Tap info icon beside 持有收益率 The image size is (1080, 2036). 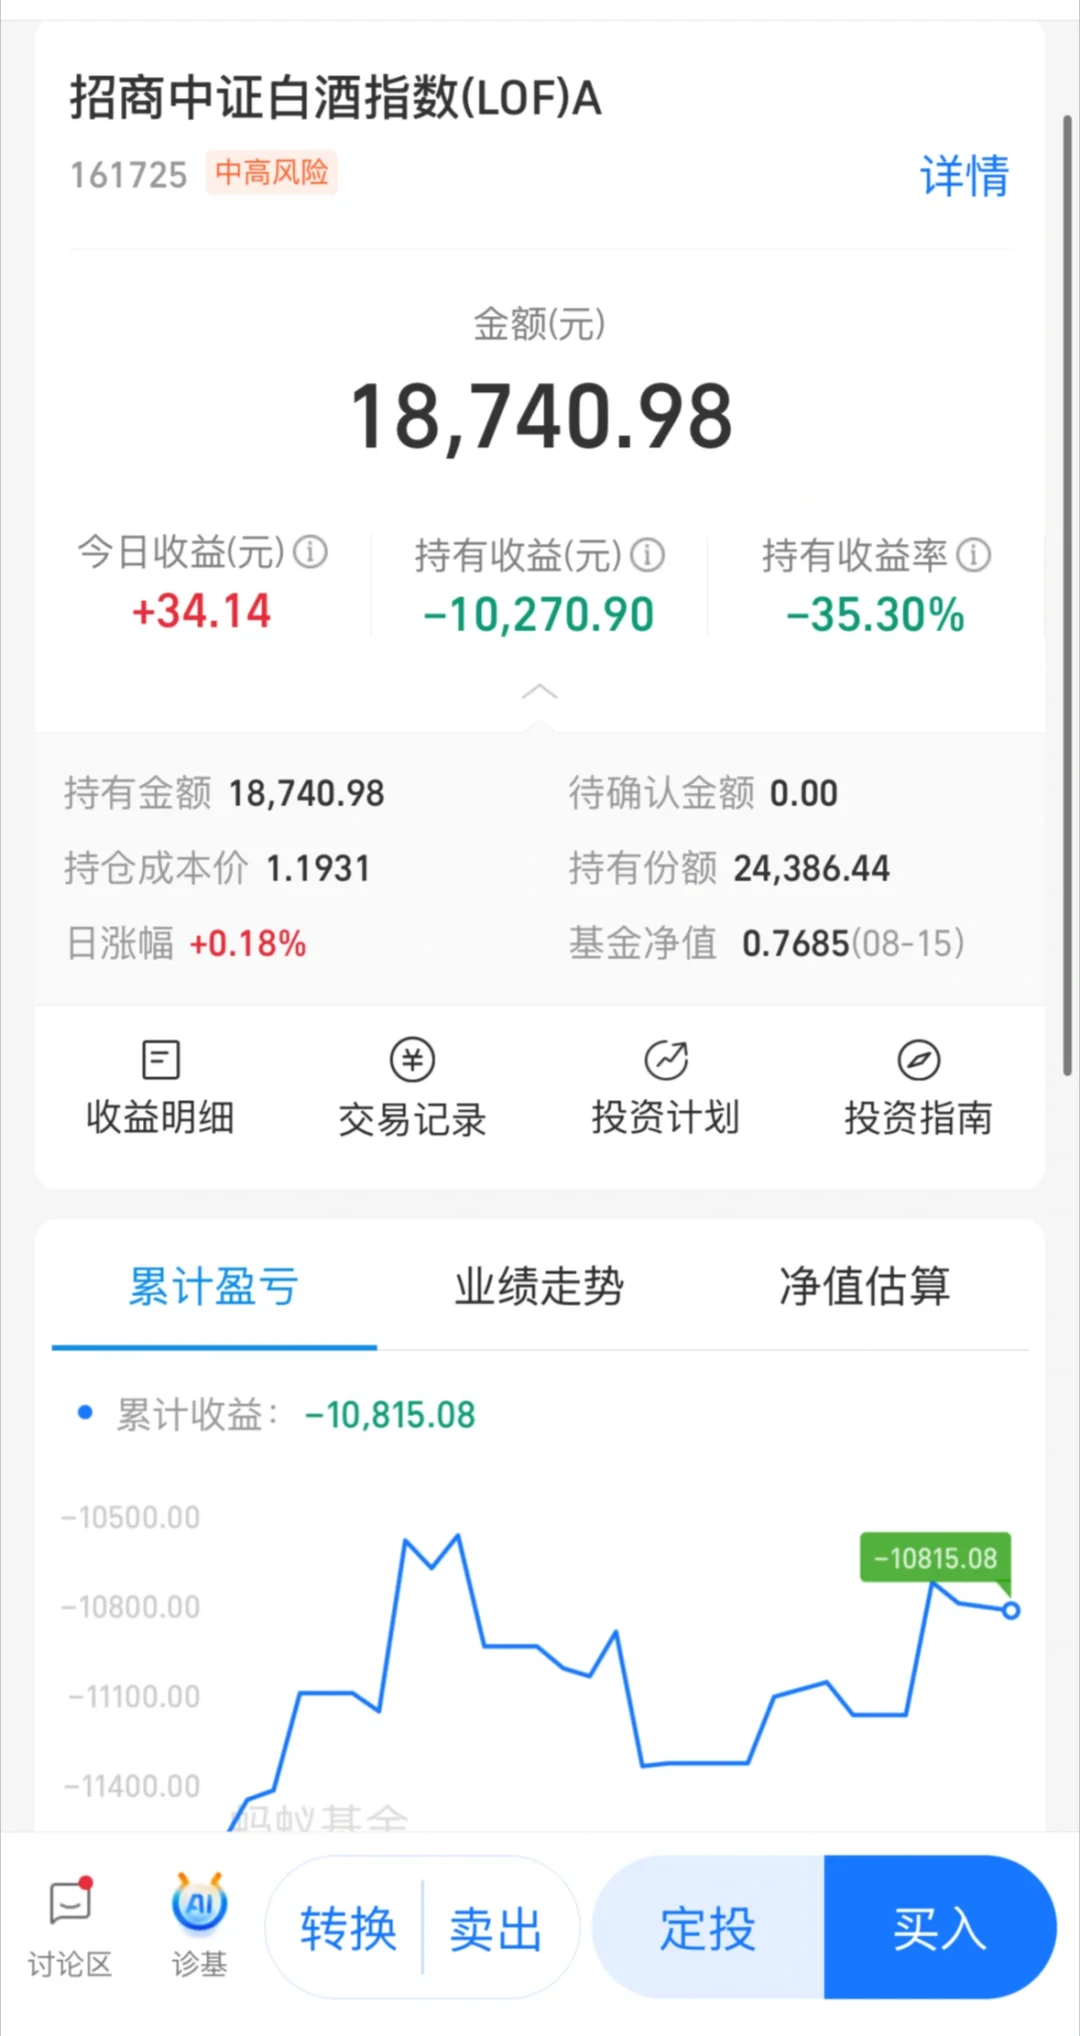point(973,555)
